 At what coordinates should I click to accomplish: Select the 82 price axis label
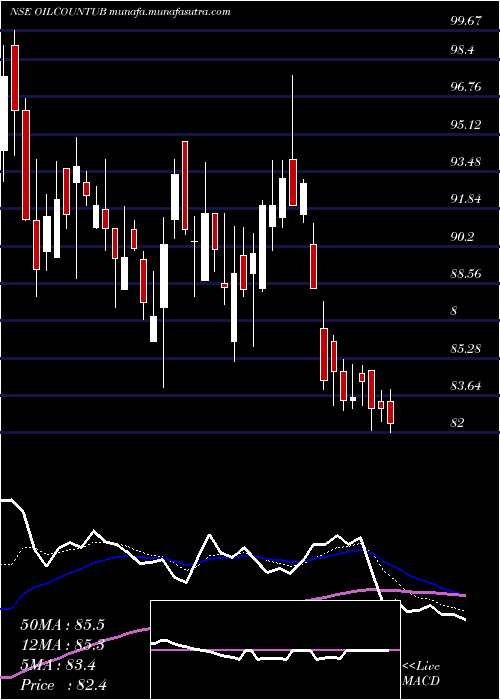tap(458, 422)
